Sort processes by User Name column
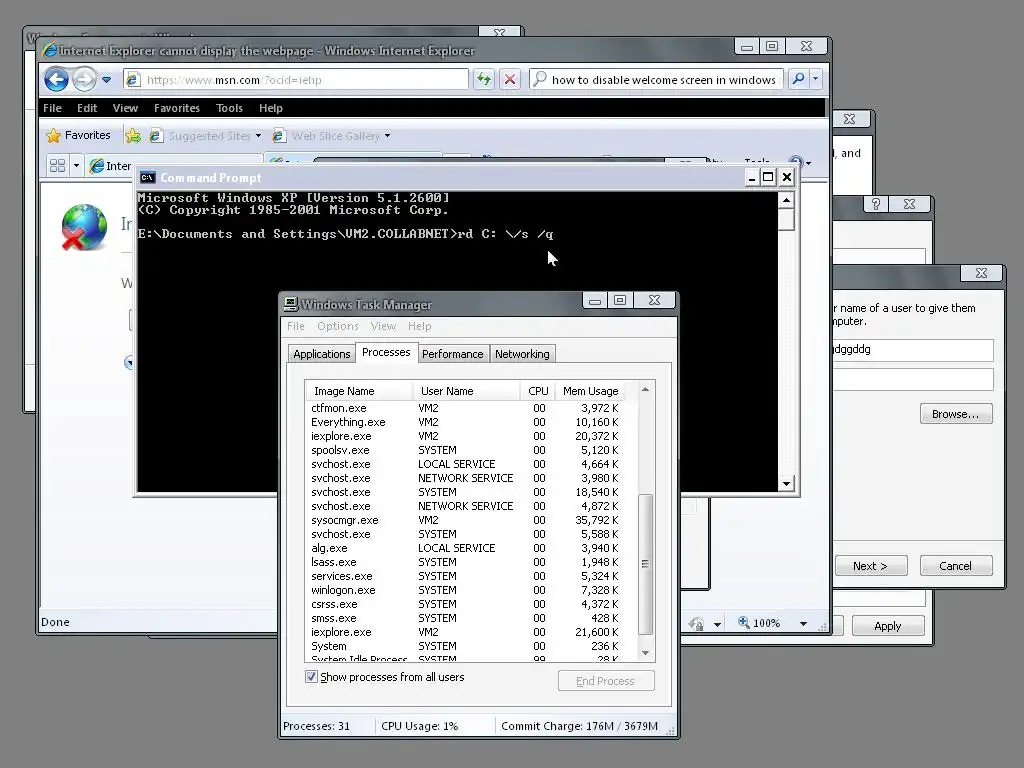1024x768 pixels. (466, 391)
